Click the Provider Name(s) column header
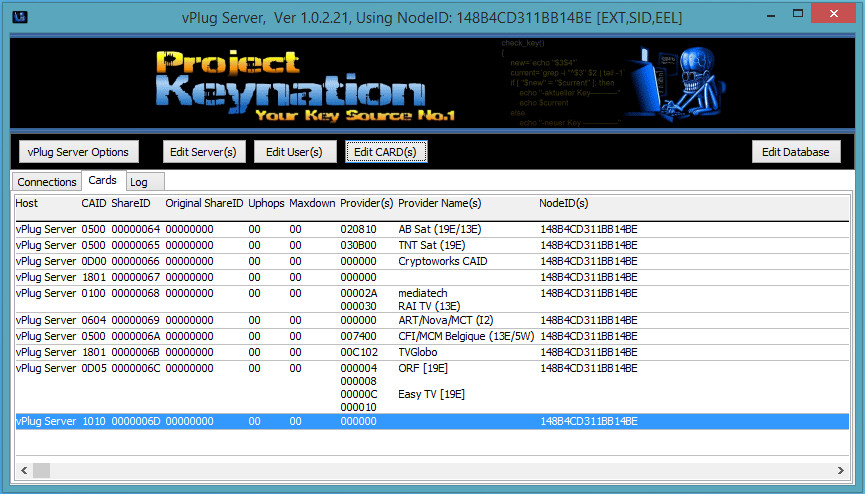The image size is (865, 494). (x=440, y=203)
